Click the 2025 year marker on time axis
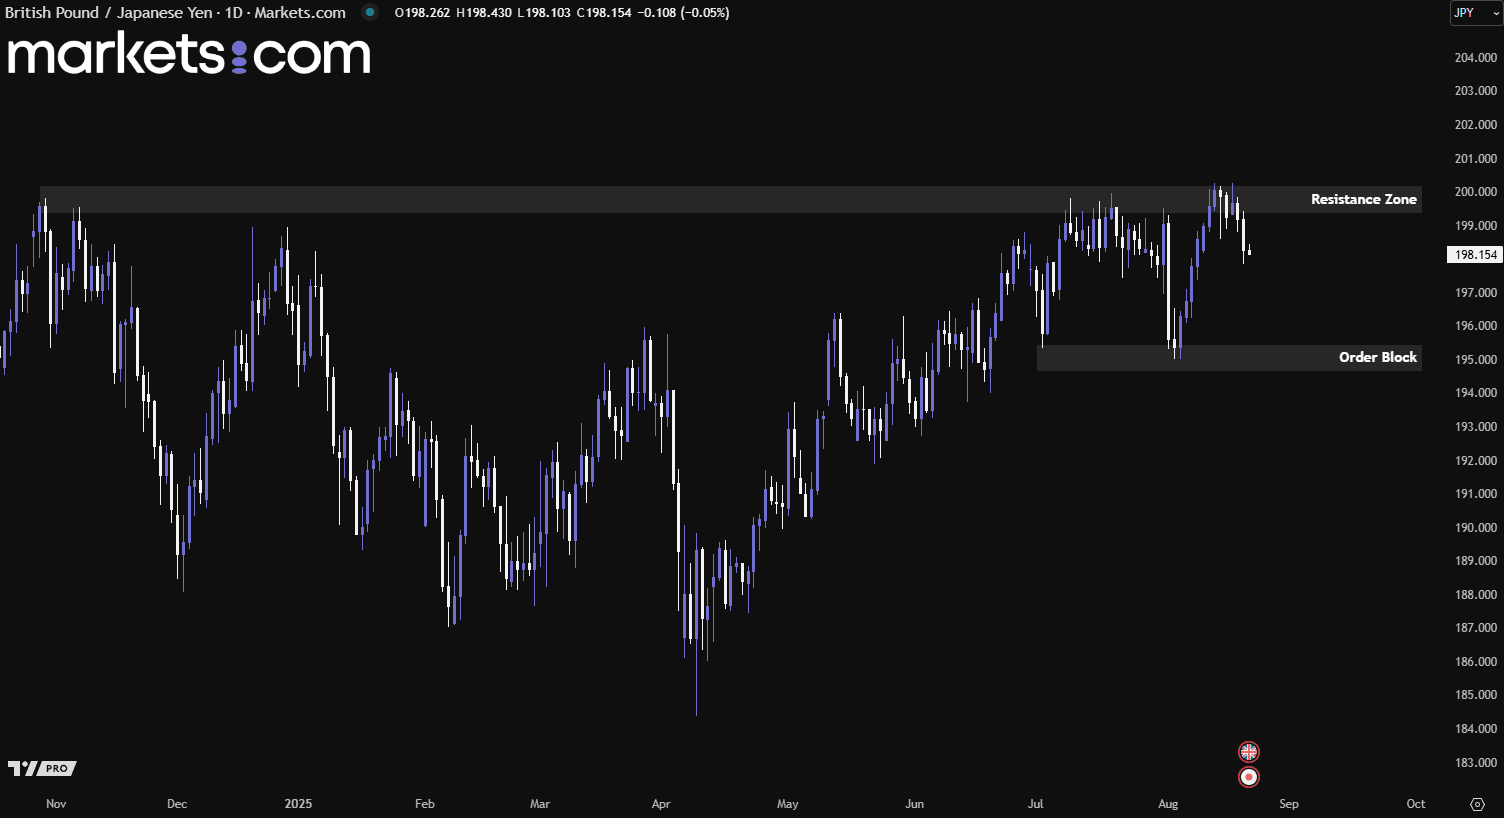 [x=298, y=804]
